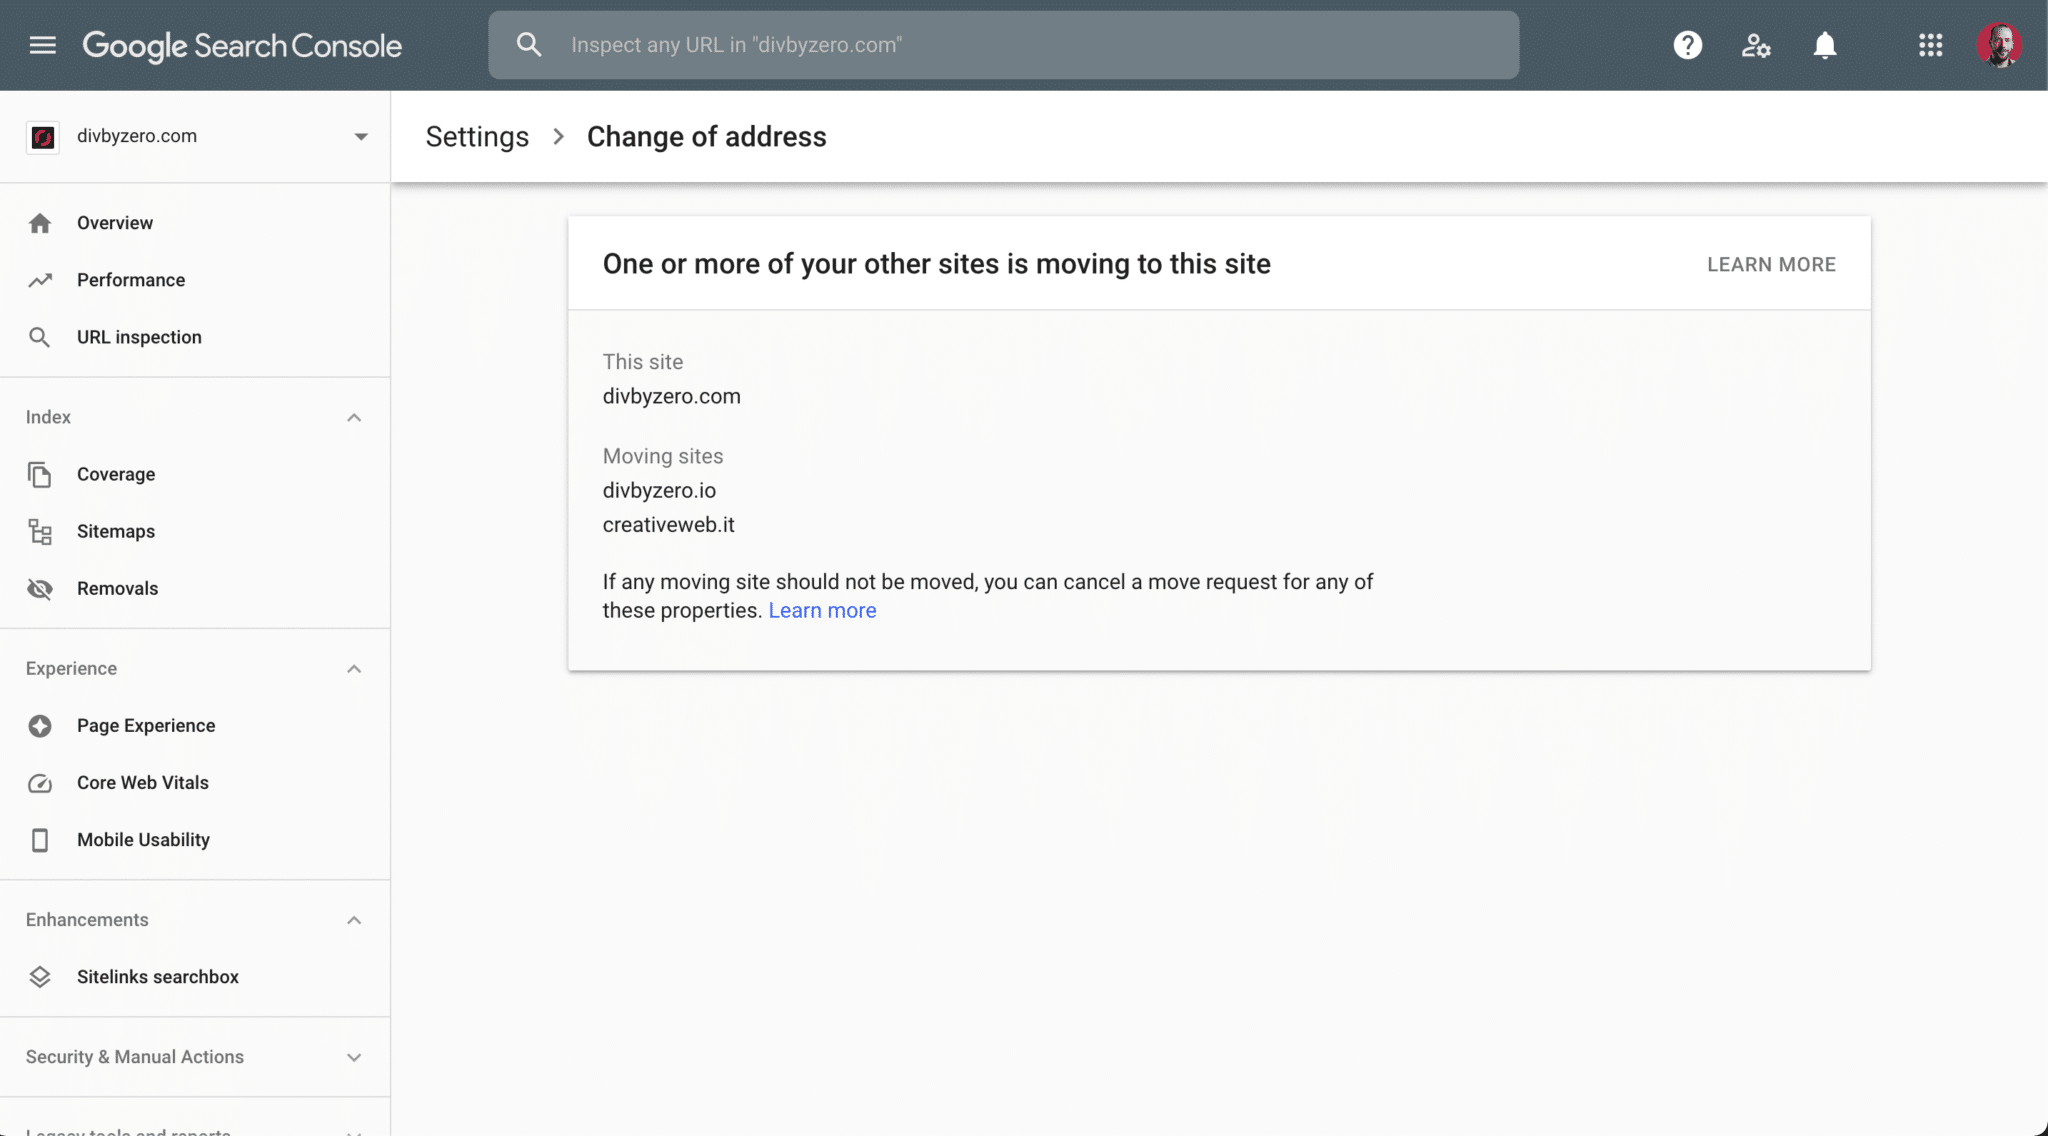Click the Coverage pages icon
This screenshot has width=2048, height=1136.
pos(40,474)
